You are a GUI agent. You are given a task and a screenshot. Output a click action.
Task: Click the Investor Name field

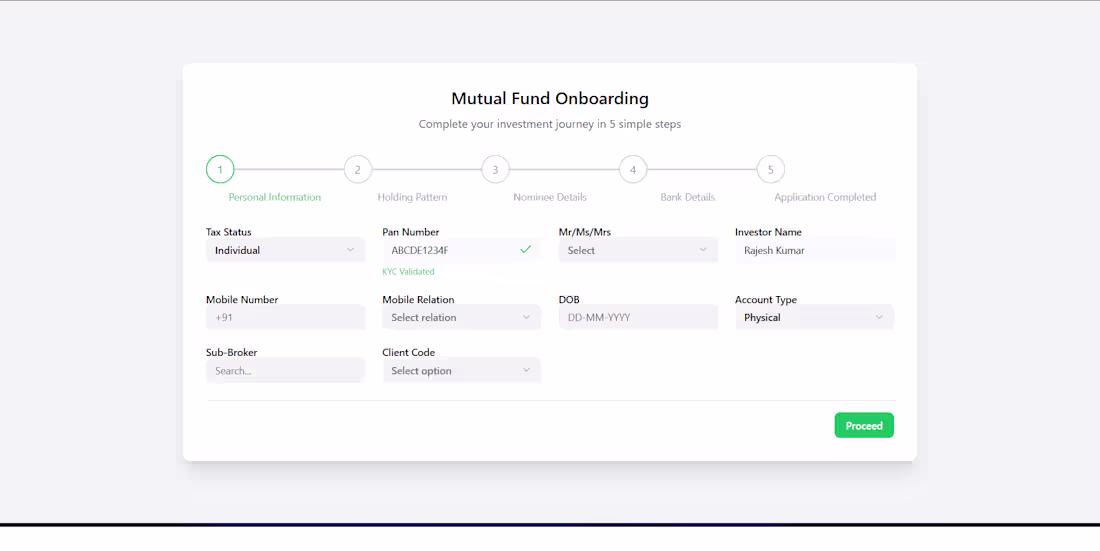click(814, 250)
